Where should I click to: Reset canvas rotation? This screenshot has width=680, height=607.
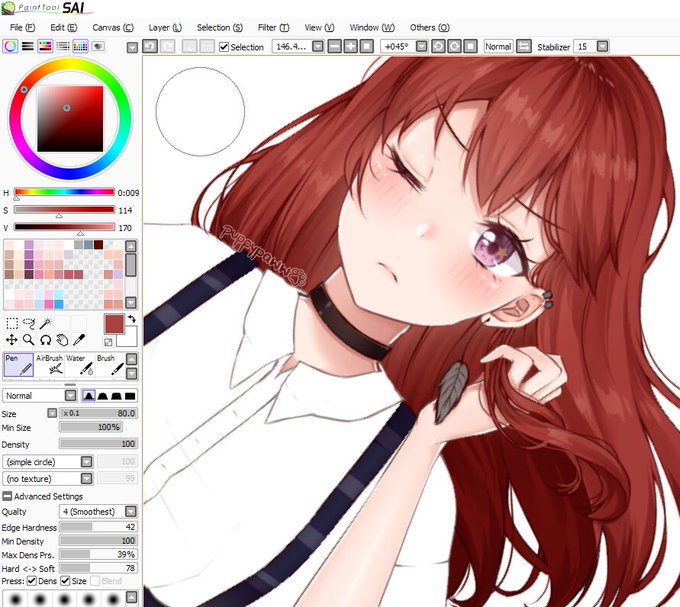click(x=470, y=46)
